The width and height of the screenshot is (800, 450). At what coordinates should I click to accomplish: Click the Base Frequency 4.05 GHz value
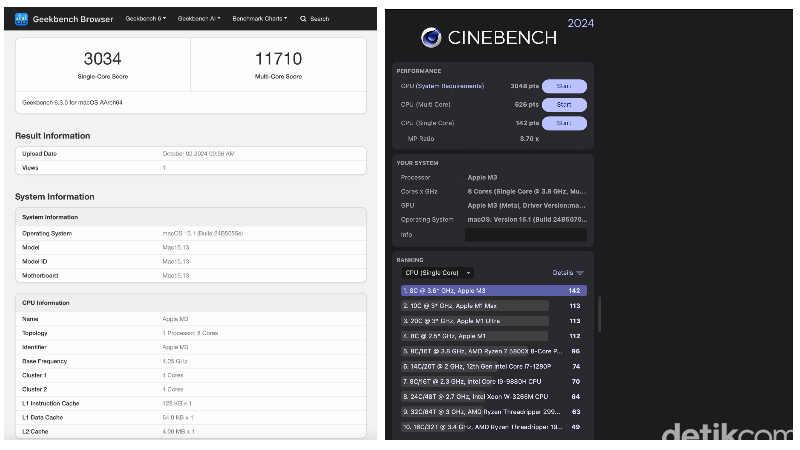point(175,361)
